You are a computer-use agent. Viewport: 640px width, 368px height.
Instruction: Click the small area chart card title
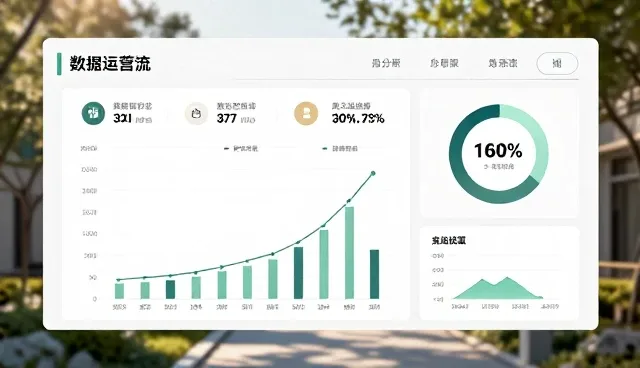coord(449,240)
